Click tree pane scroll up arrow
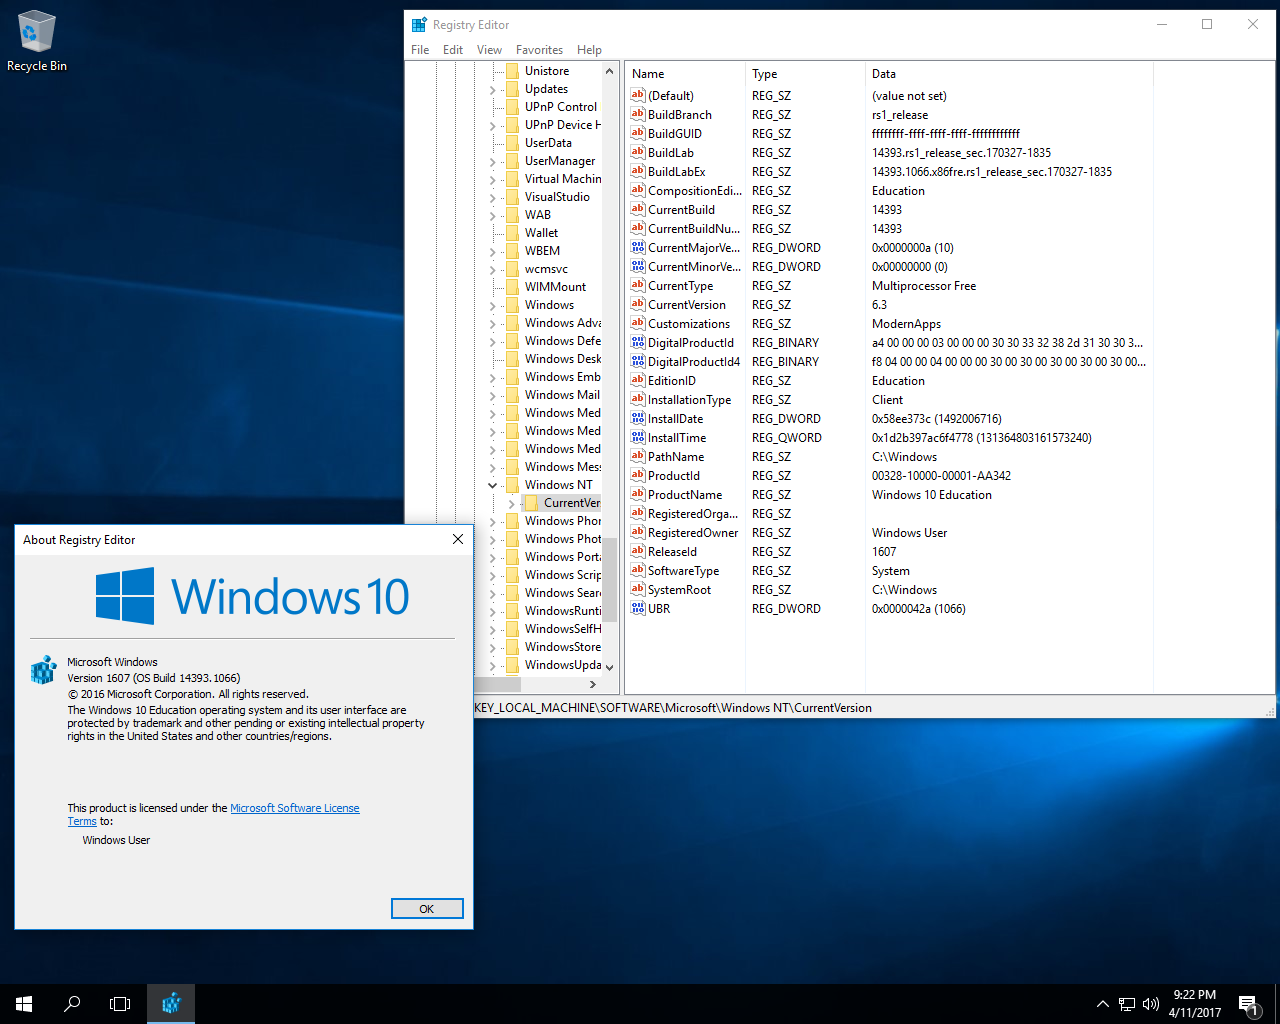The width and height of the screenshot is (1280, 1024). [609, 71]
